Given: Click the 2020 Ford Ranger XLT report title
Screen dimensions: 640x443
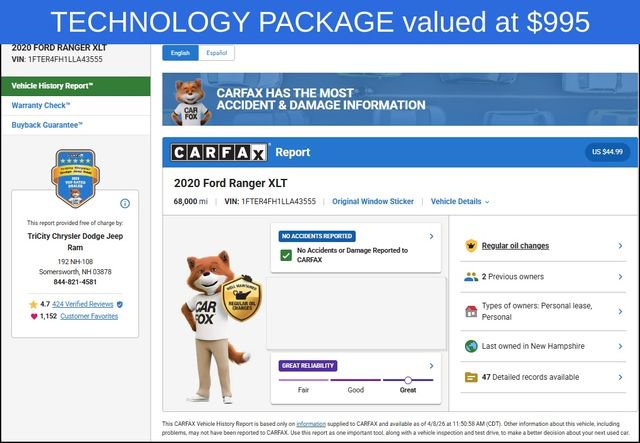Looking at the screenshot, I should [231, 183].
